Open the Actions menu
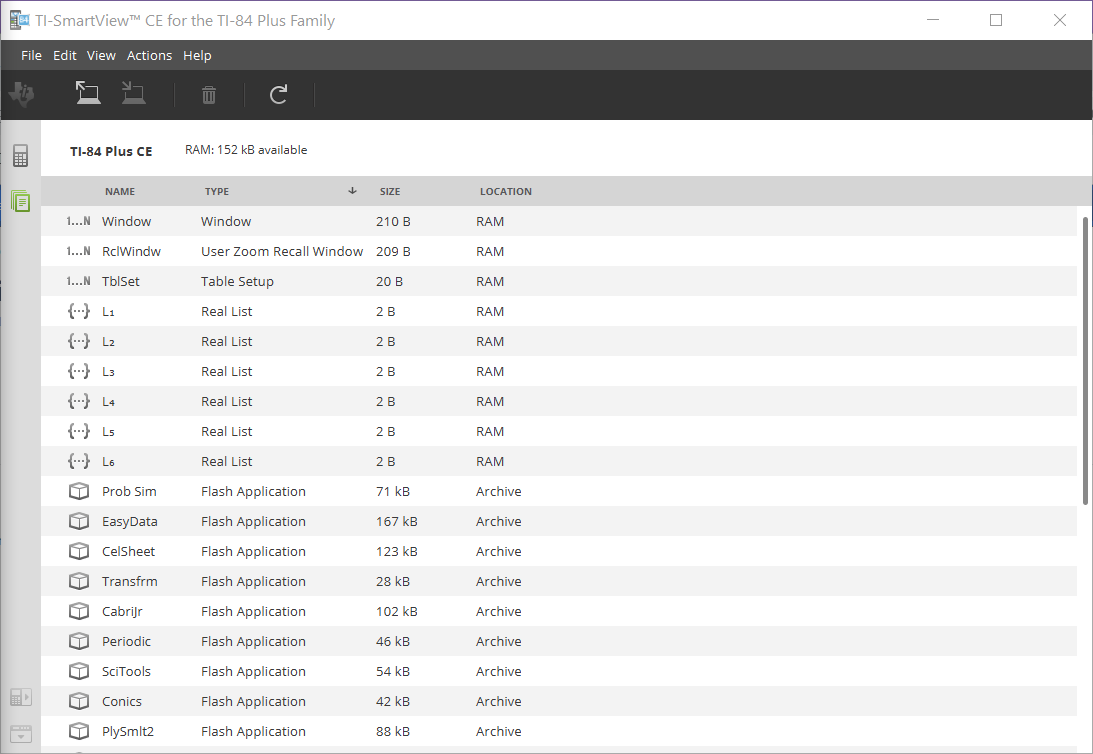 [149, 55]
